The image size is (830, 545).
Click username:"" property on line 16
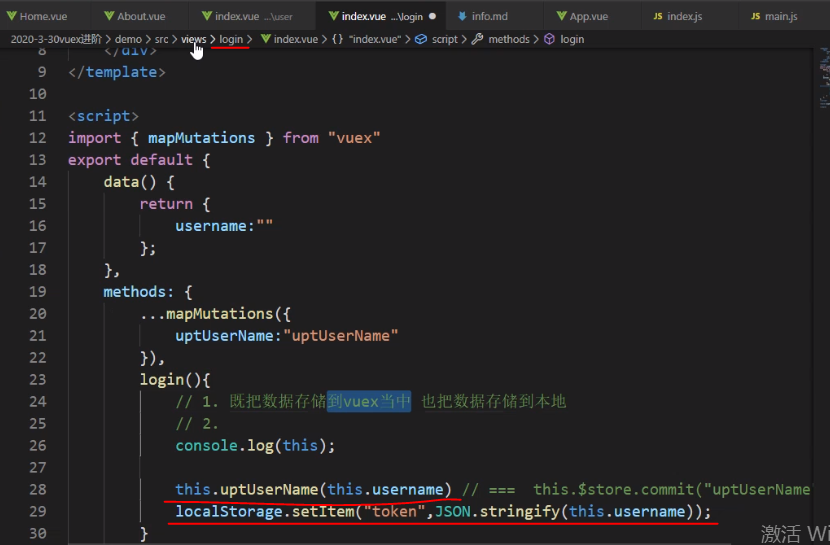(224, 226)
